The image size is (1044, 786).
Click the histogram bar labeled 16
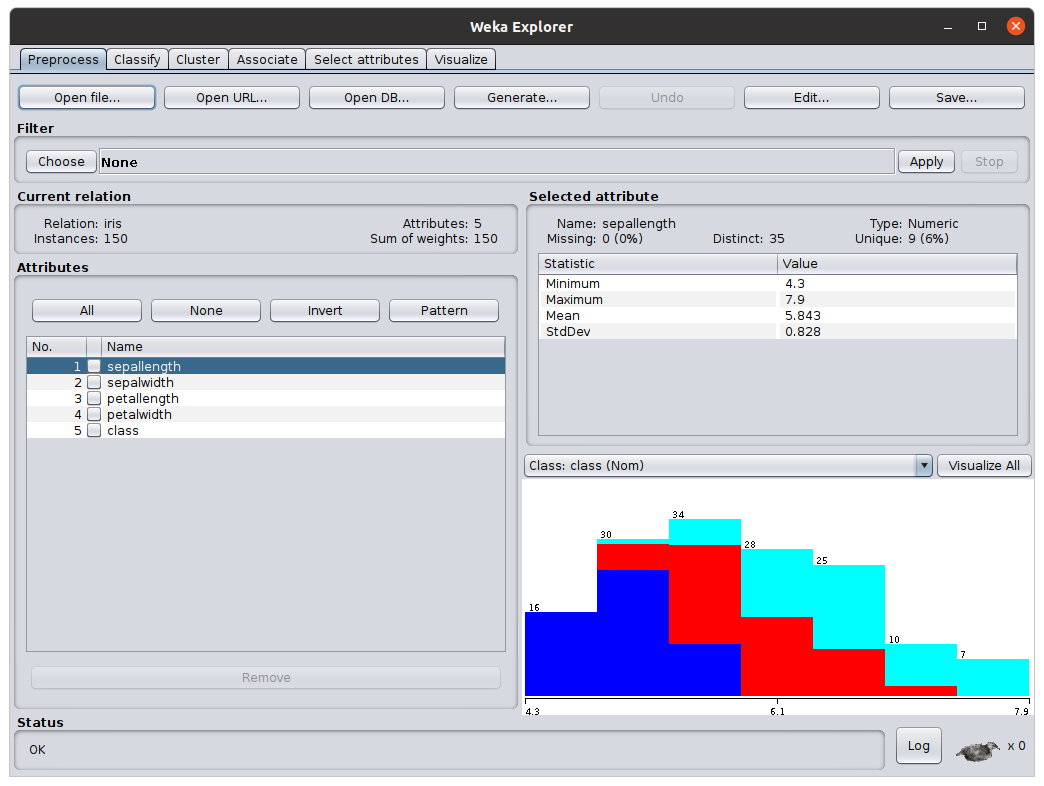[561, 654]
